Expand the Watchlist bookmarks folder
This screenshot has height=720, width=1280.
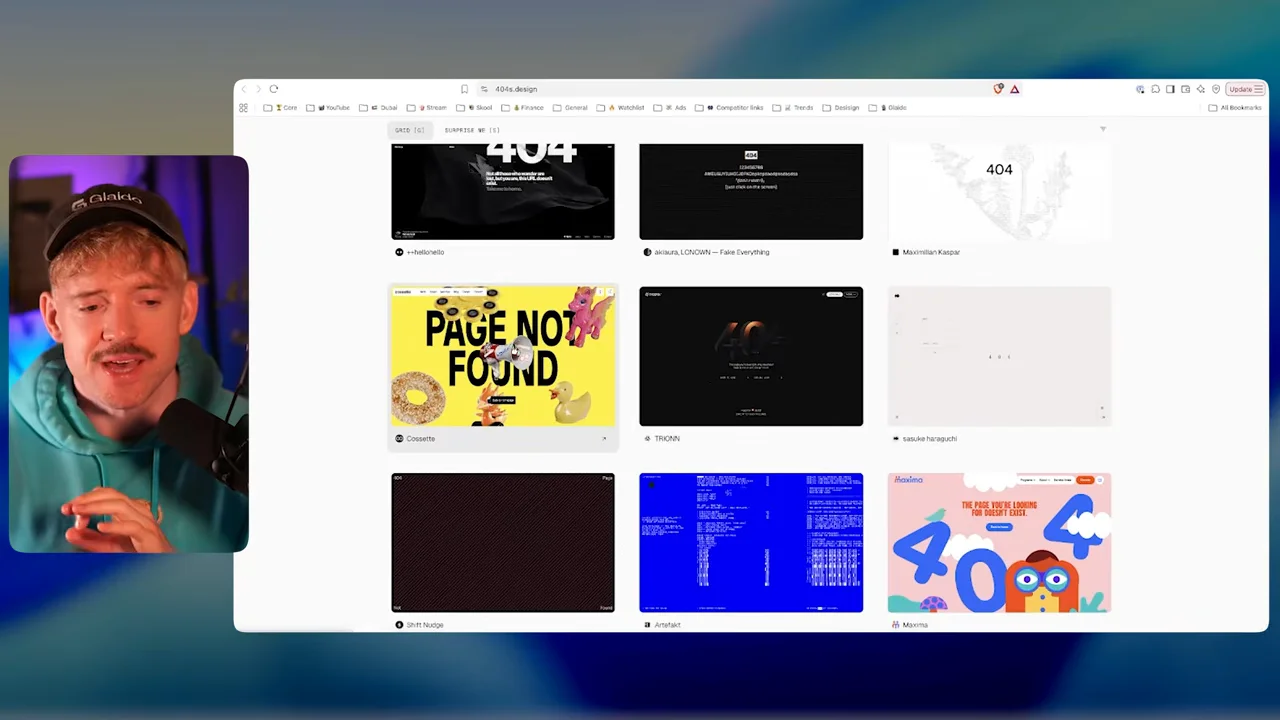point(621,108)
